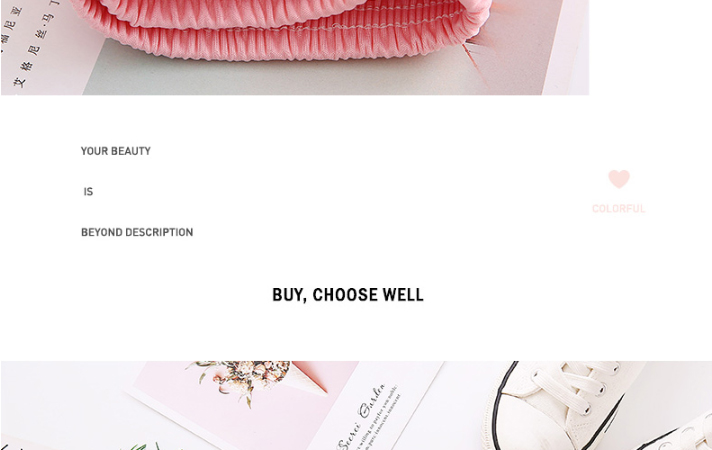Click the Secret Garden script title

(x=362, y=418)
